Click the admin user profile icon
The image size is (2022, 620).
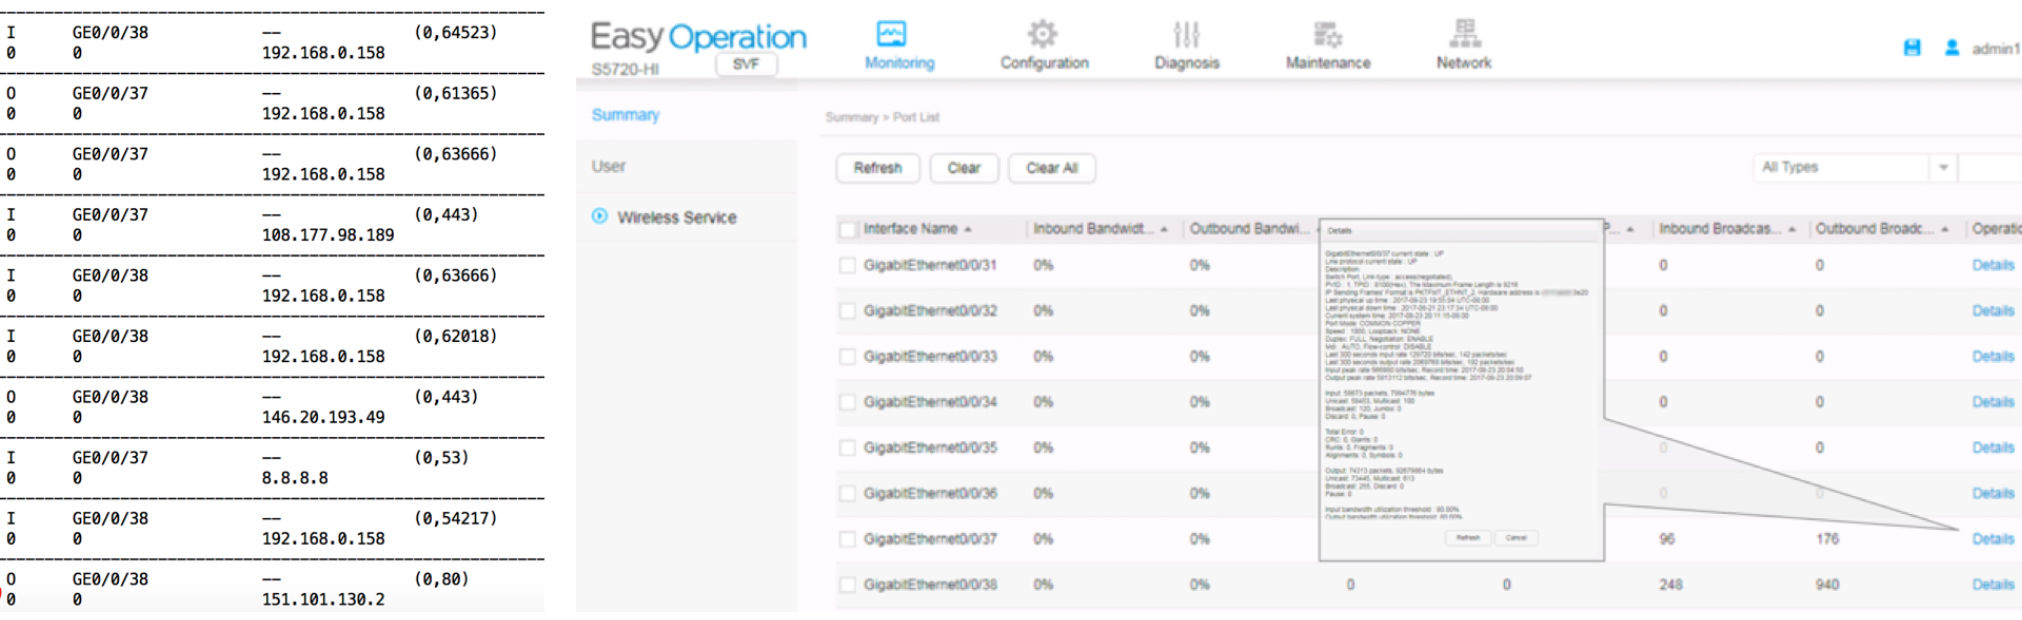pos(1951,48)
